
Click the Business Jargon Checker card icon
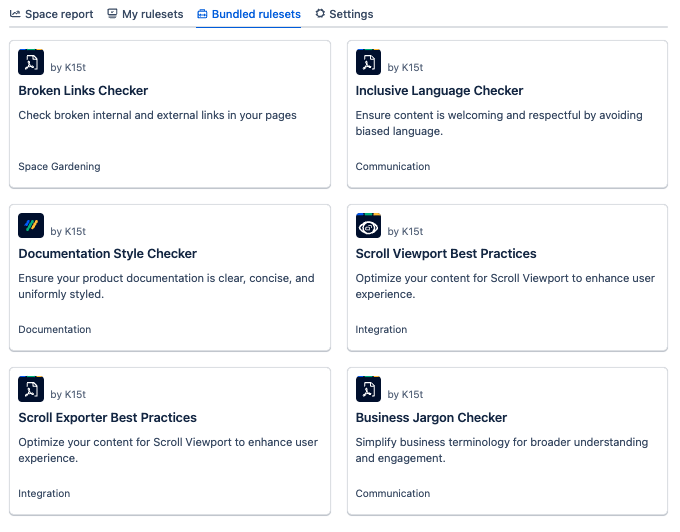tap(368, 389)
